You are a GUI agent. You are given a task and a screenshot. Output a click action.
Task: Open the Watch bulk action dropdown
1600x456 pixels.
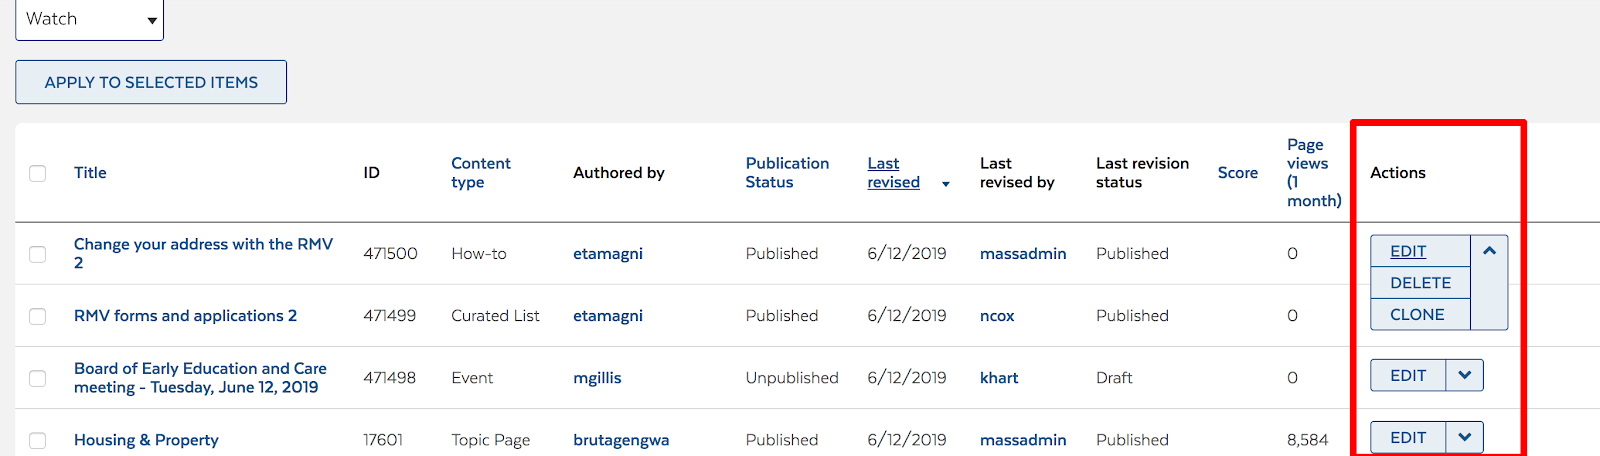click(89, 19)
